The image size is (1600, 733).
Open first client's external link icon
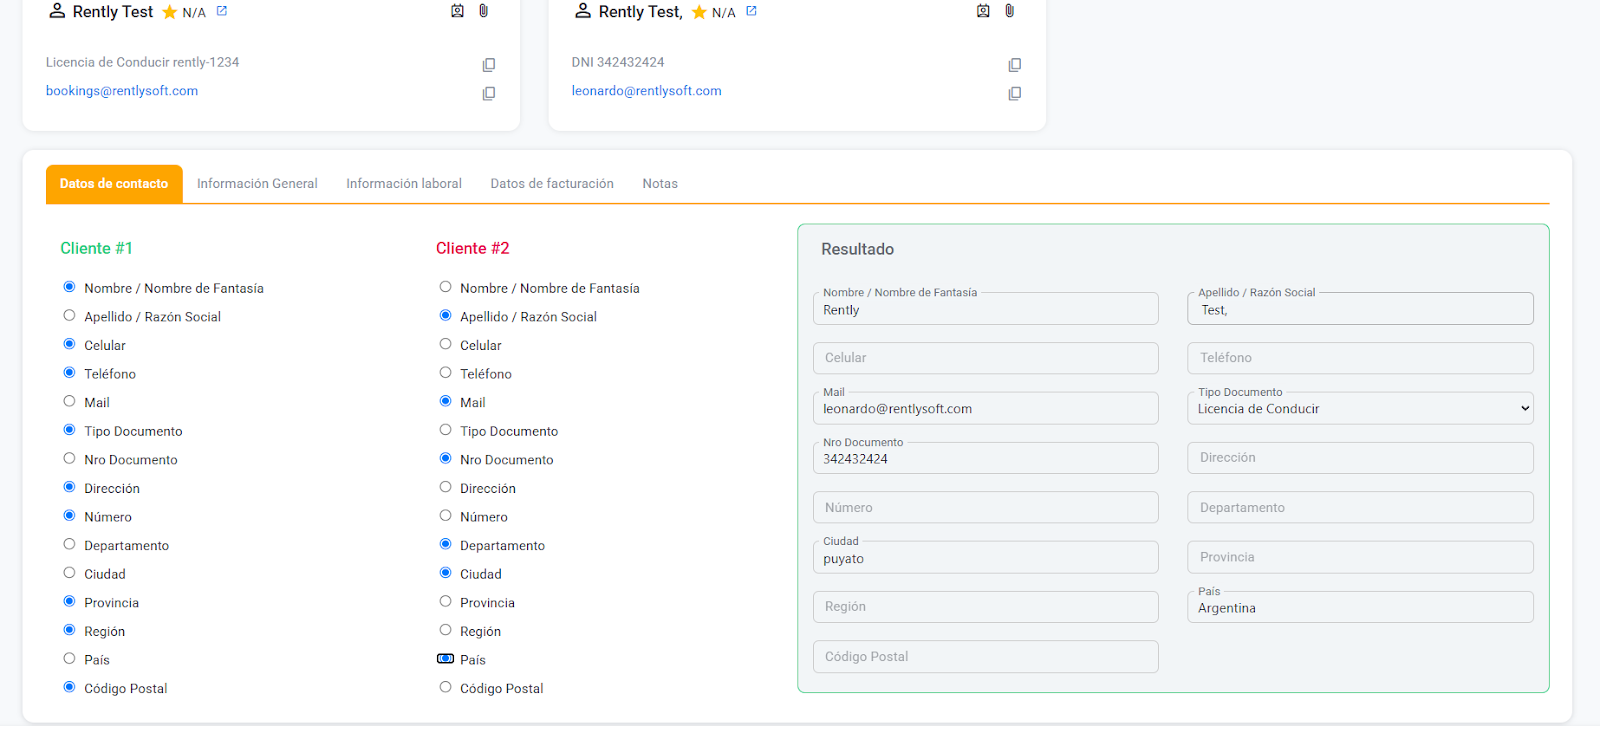222,11
